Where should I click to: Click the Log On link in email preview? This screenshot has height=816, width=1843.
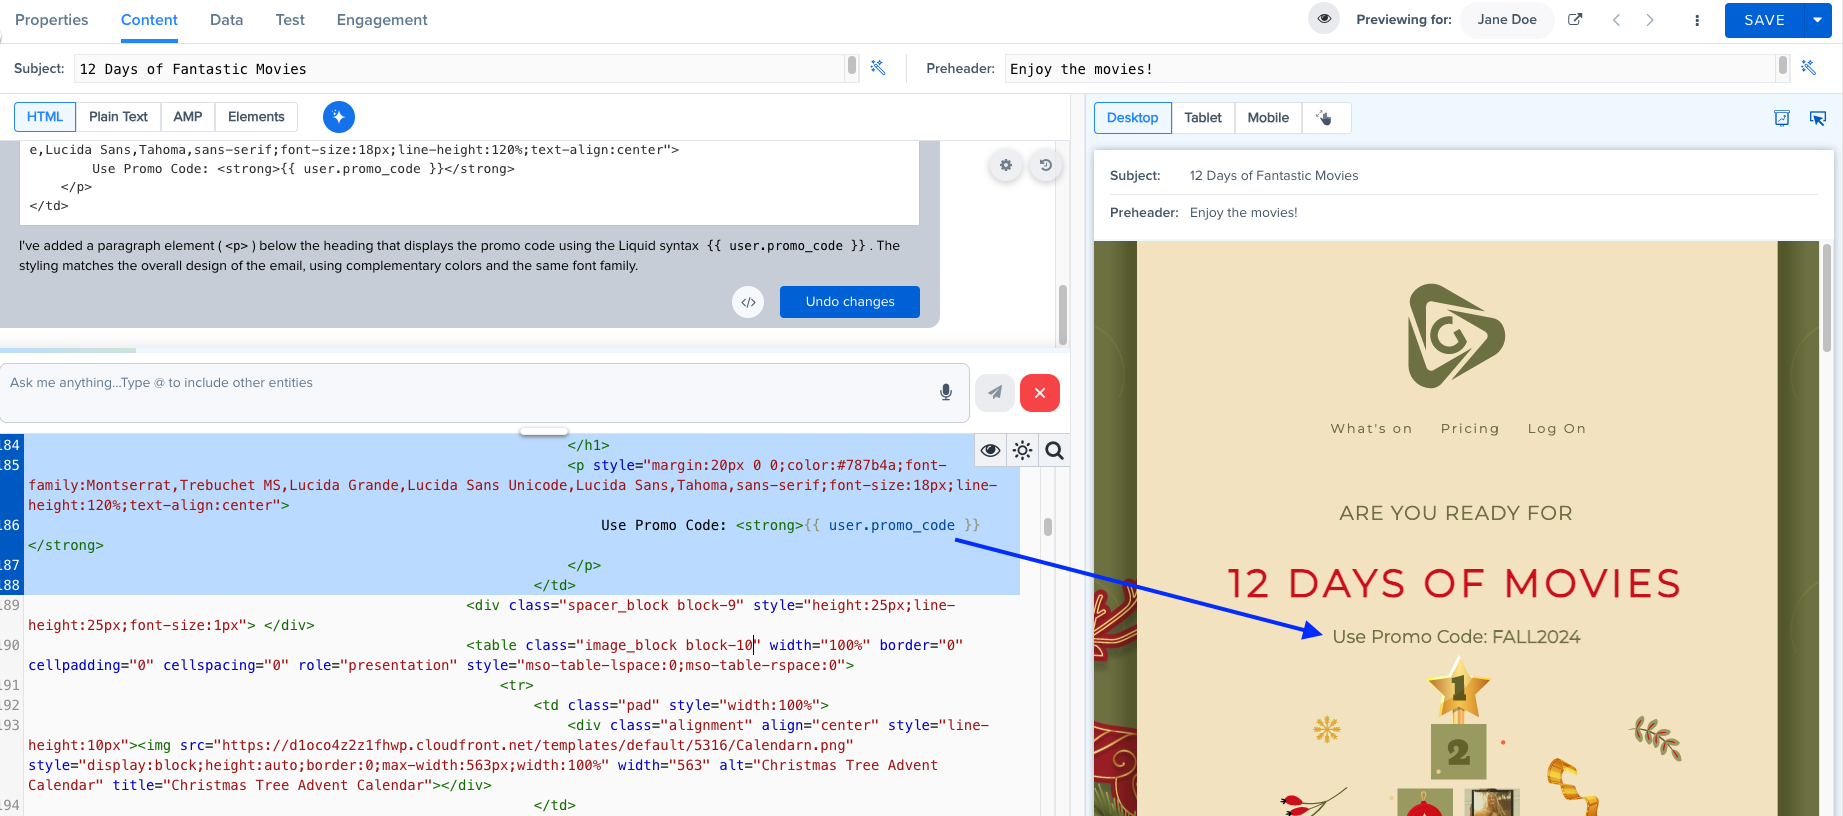1557,429
